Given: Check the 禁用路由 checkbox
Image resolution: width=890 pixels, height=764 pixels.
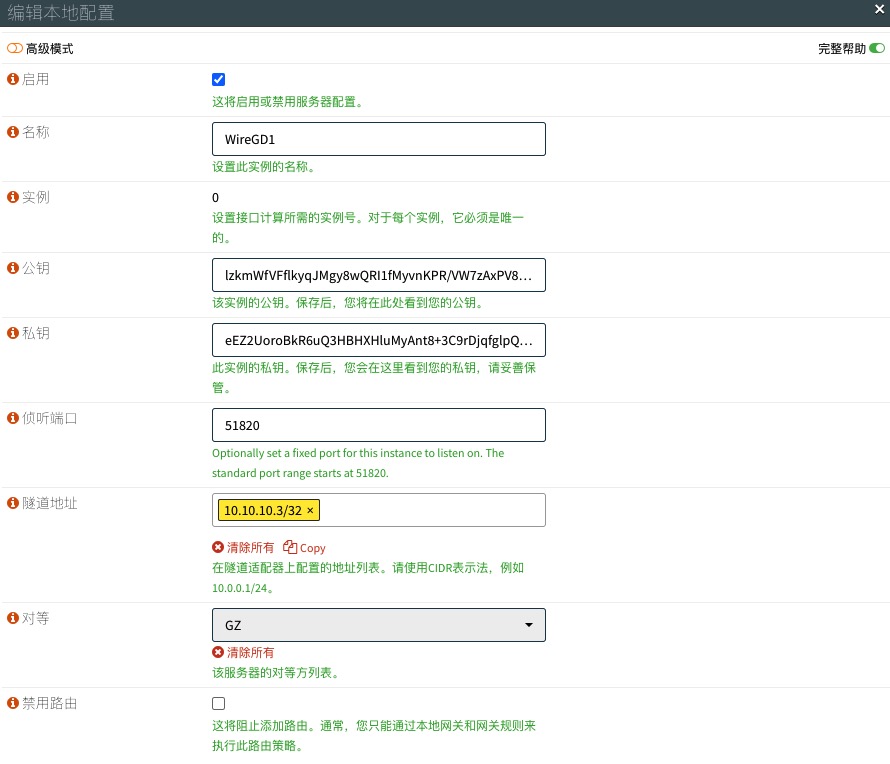Looking at the screenshot, I should (x=219, y=704).
